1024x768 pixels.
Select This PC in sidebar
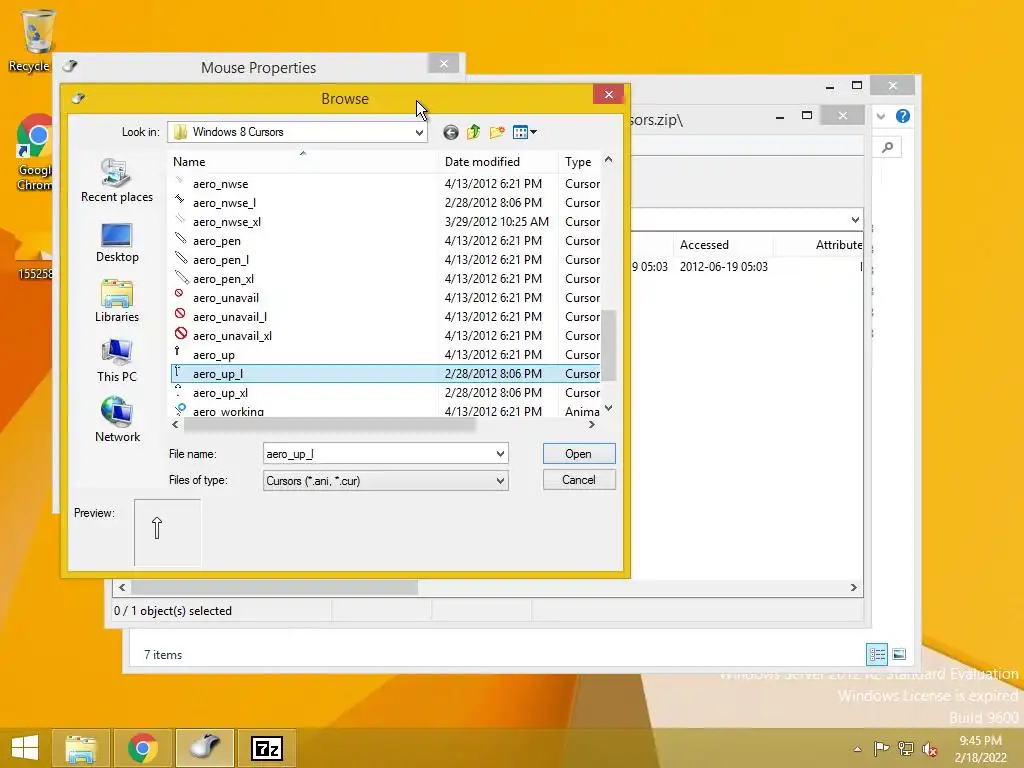[x=117, y=361]
